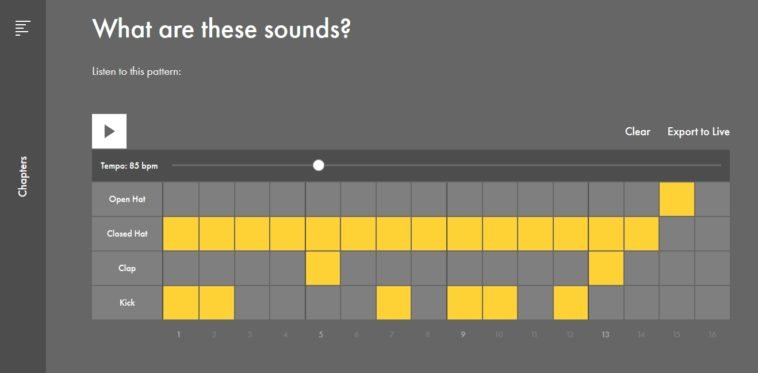Open the chapters menu icon
758x373 pixels.
(x=23, y=28)
